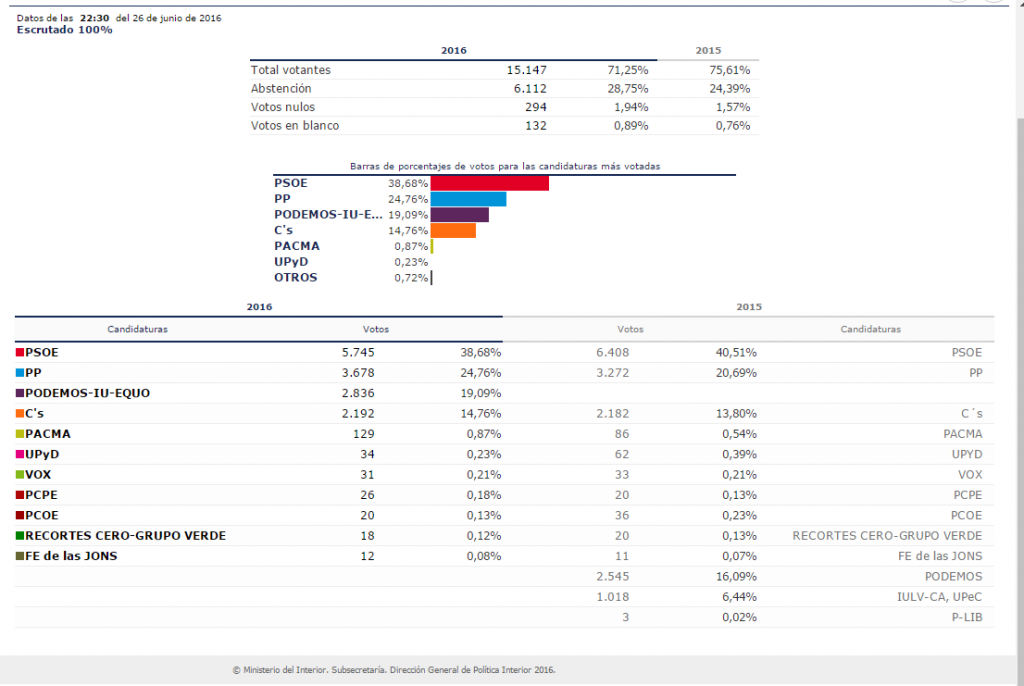The width and height of the screenshot is (1024, 686).
Task: Click the PODEMOS-IU-EQUO vote count '2.836'
Action: [358, 393]
